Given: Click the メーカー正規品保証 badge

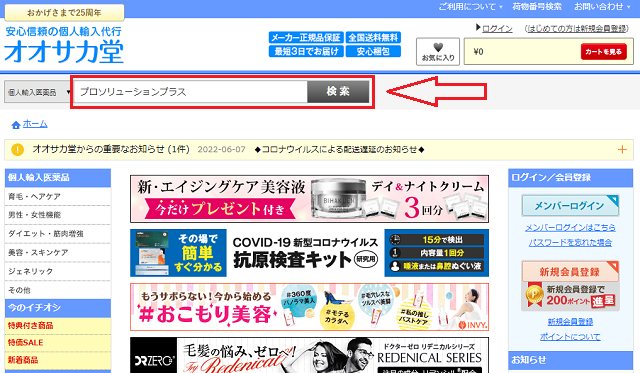Looking at the screenshot, I should click(306, 38).
